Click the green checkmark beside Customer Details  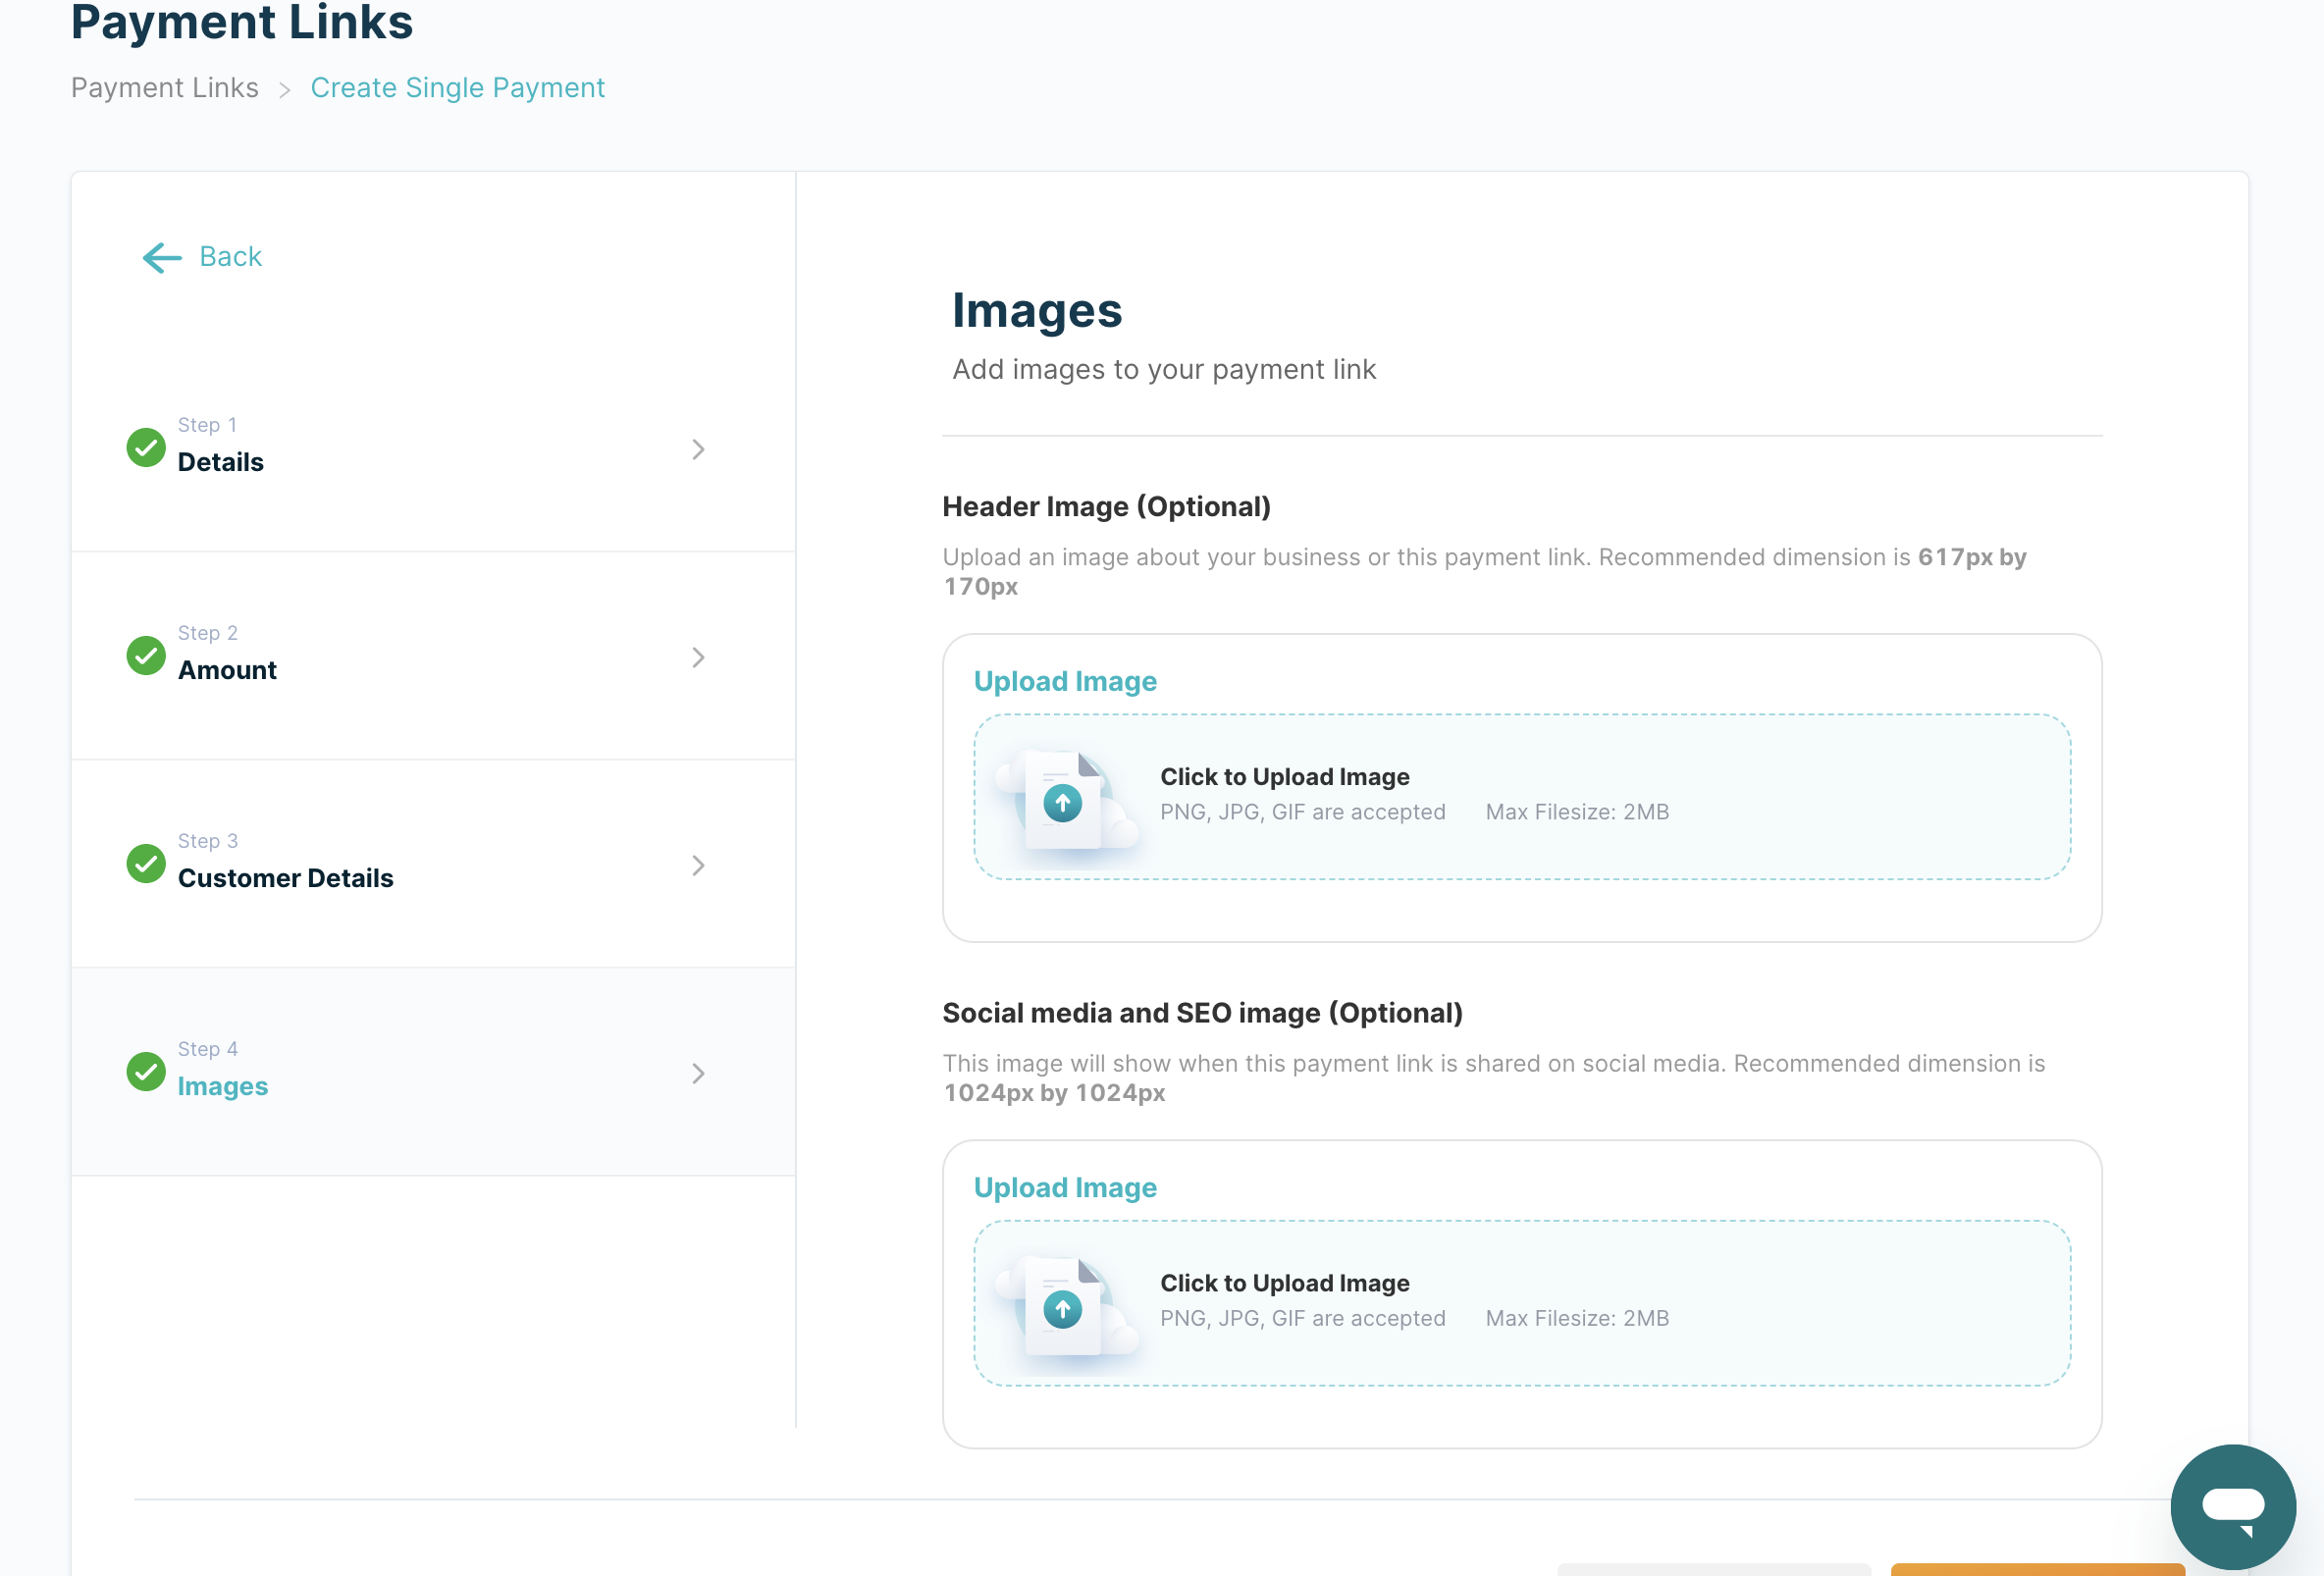146,864
